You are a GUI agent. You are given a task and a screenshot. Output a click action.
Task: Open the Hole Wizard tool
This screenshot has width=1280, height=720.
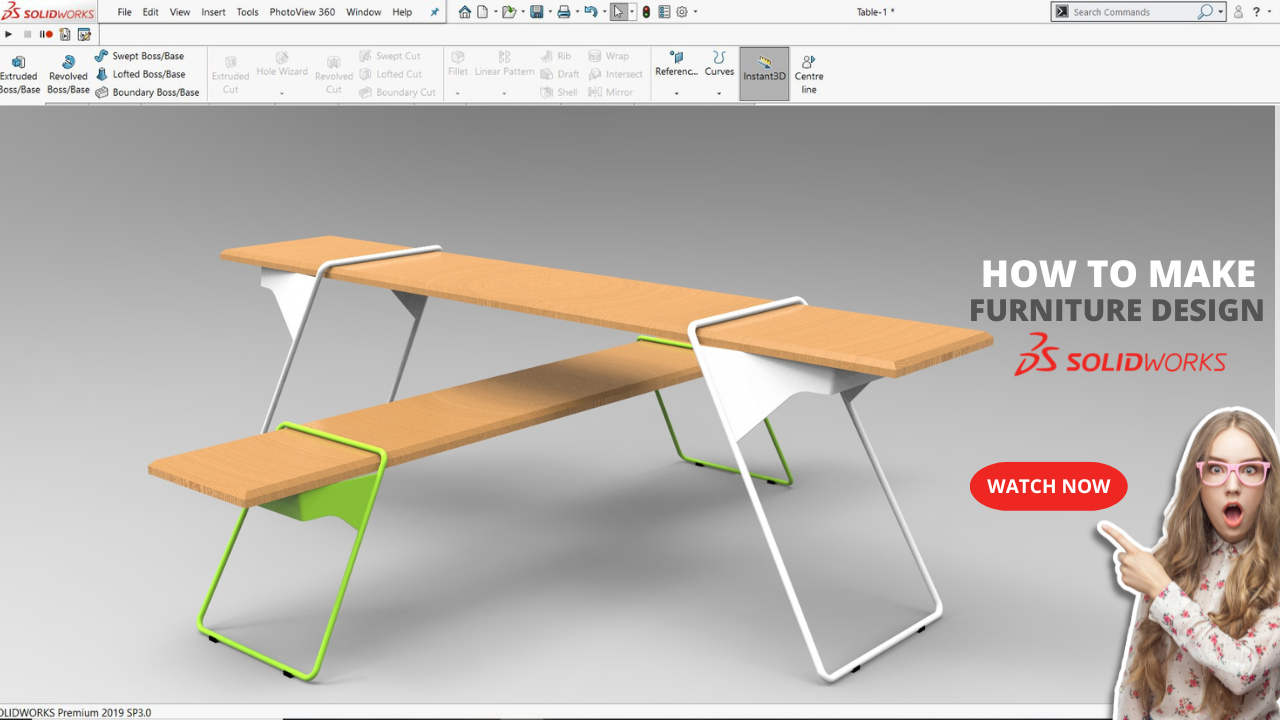282,65
